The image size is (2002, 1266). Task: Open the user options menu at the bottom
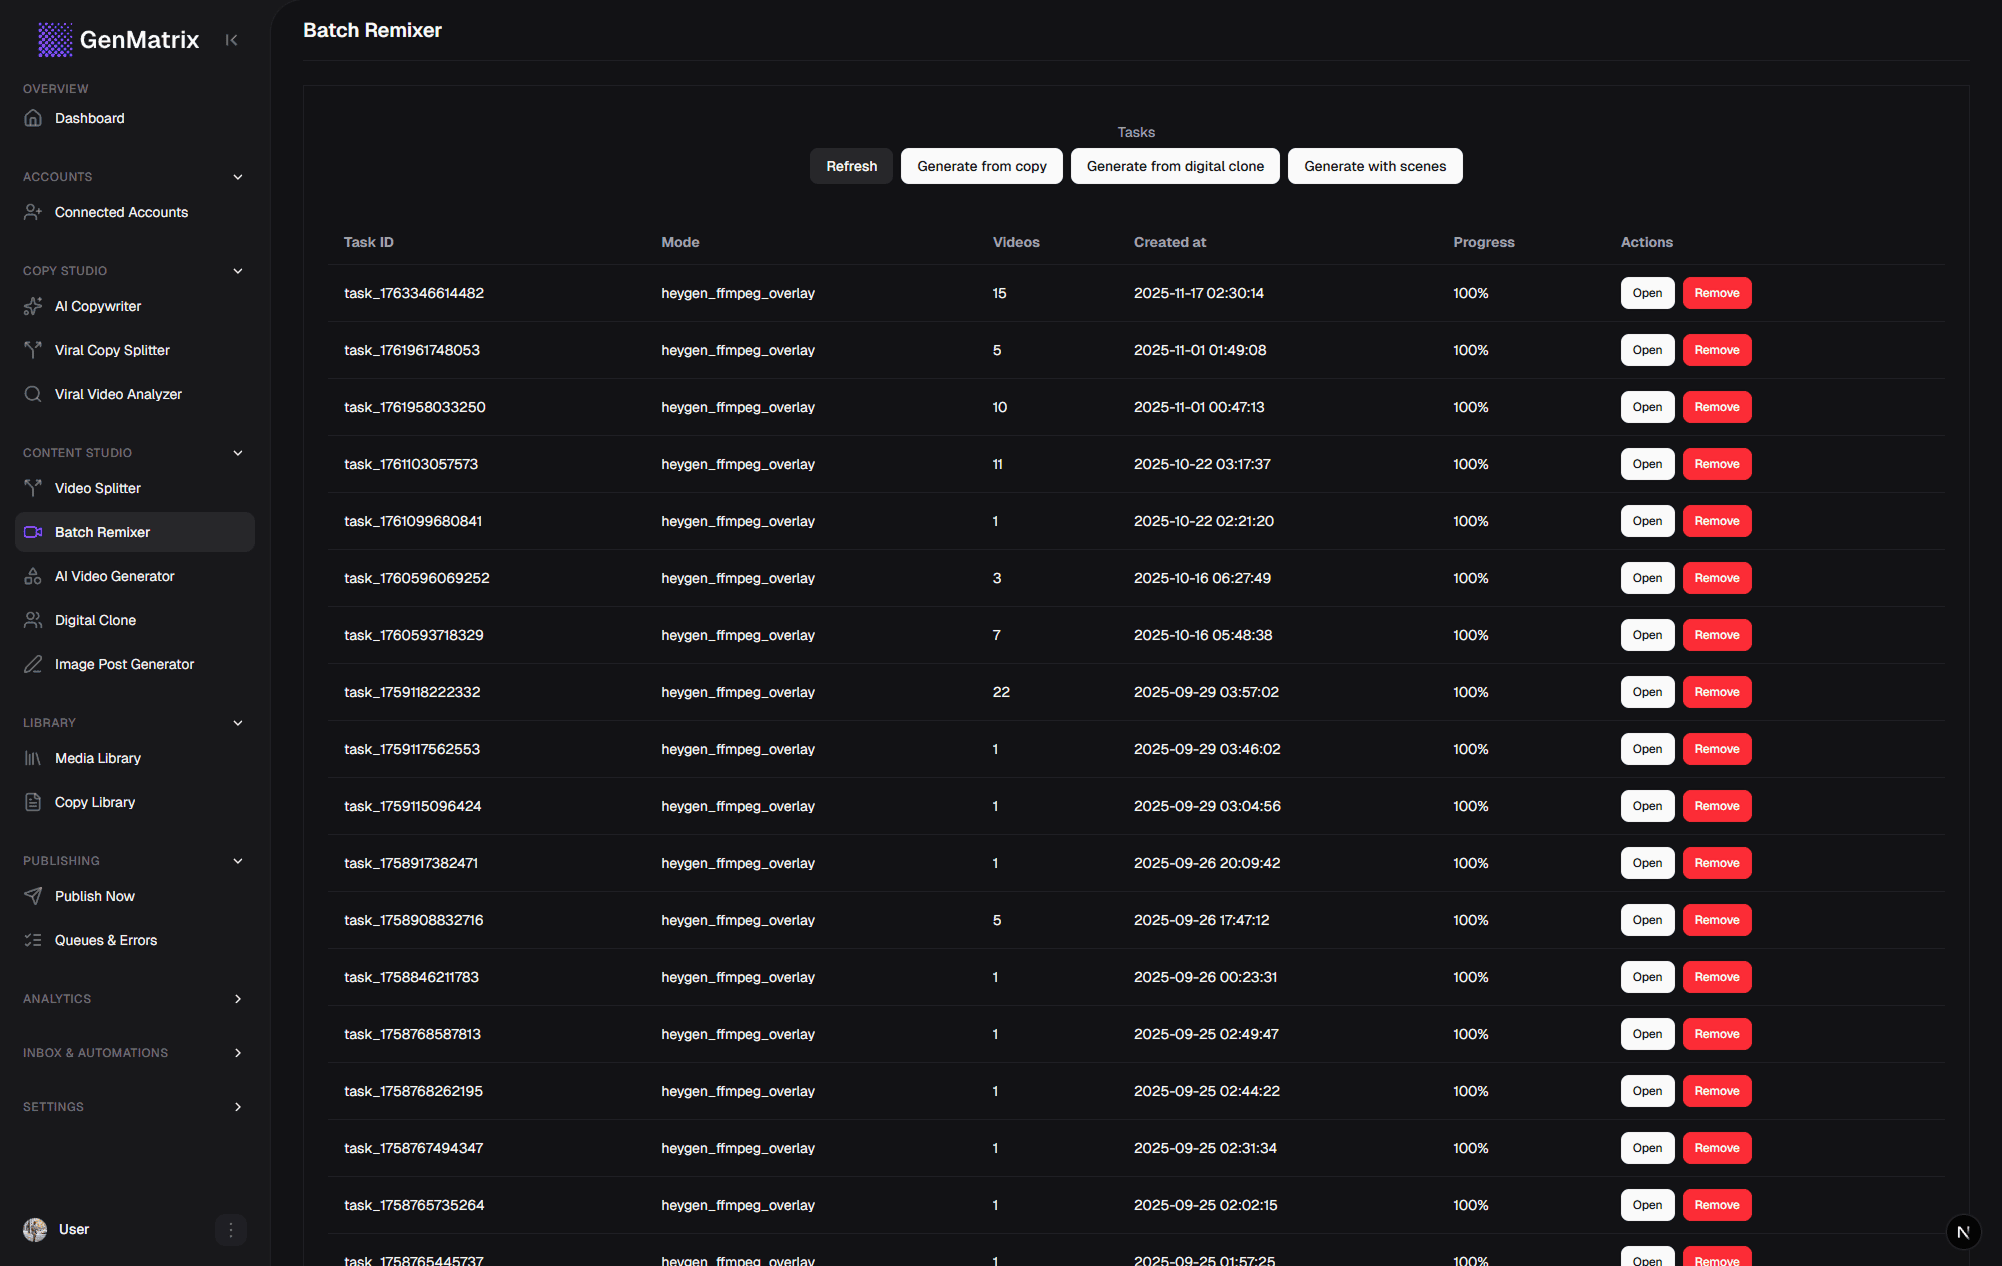click(x=231, y=1229)
